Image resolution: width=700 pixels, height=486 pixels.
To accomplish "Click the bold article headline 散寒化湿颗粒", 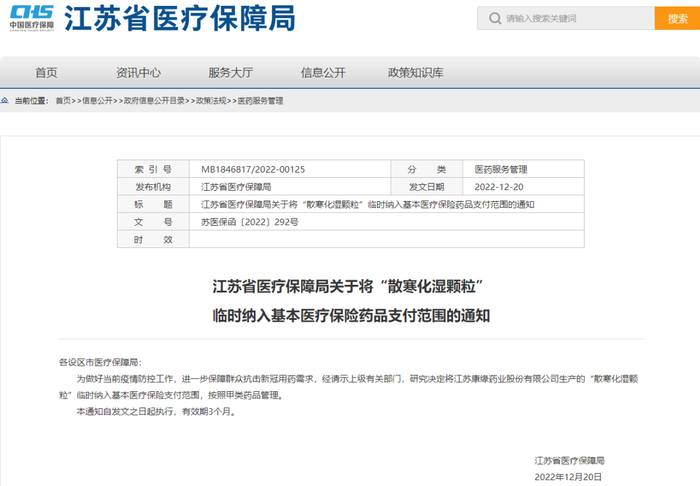I will click(x=348, y=287).
